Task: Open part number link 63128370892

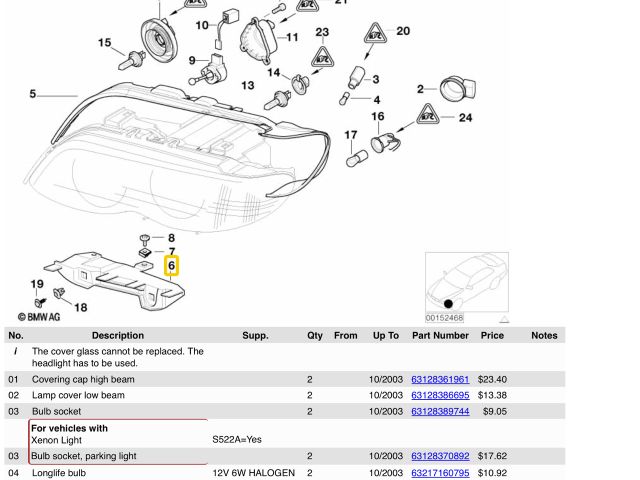Action: [x=440, y=456]
